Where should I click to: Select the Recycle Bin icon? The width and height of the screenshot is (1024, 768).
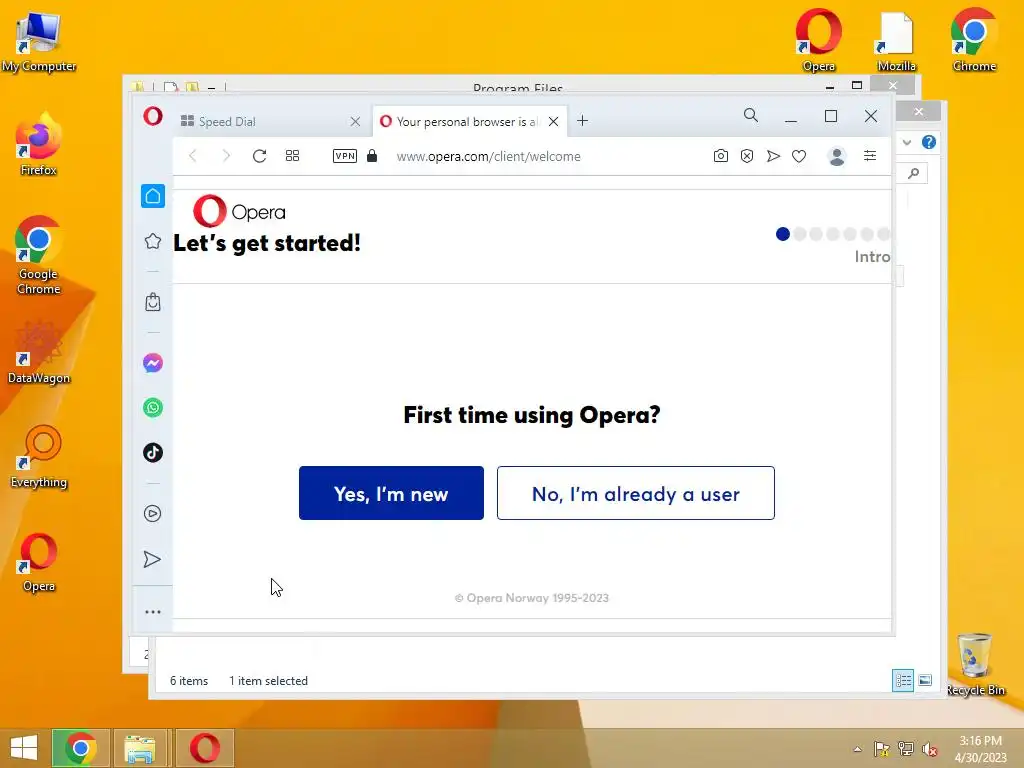975,664
